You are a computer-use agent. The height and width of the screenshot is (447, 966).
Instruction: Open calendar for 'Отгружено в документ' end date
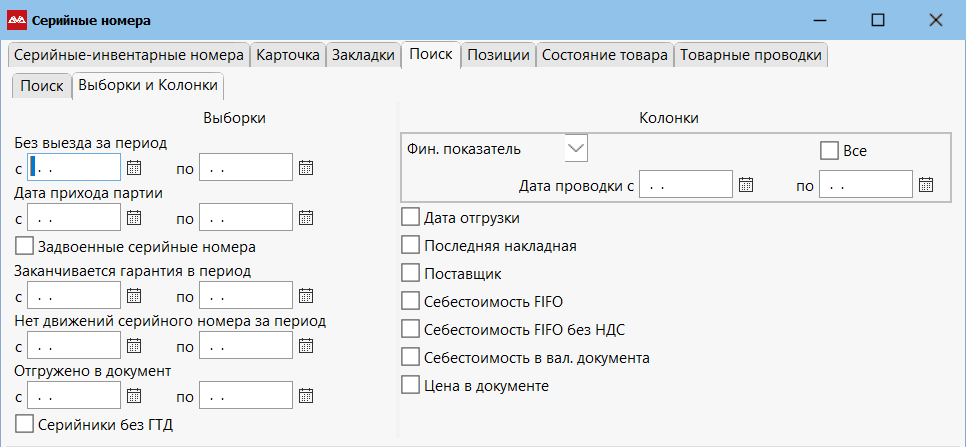[307, 396]
